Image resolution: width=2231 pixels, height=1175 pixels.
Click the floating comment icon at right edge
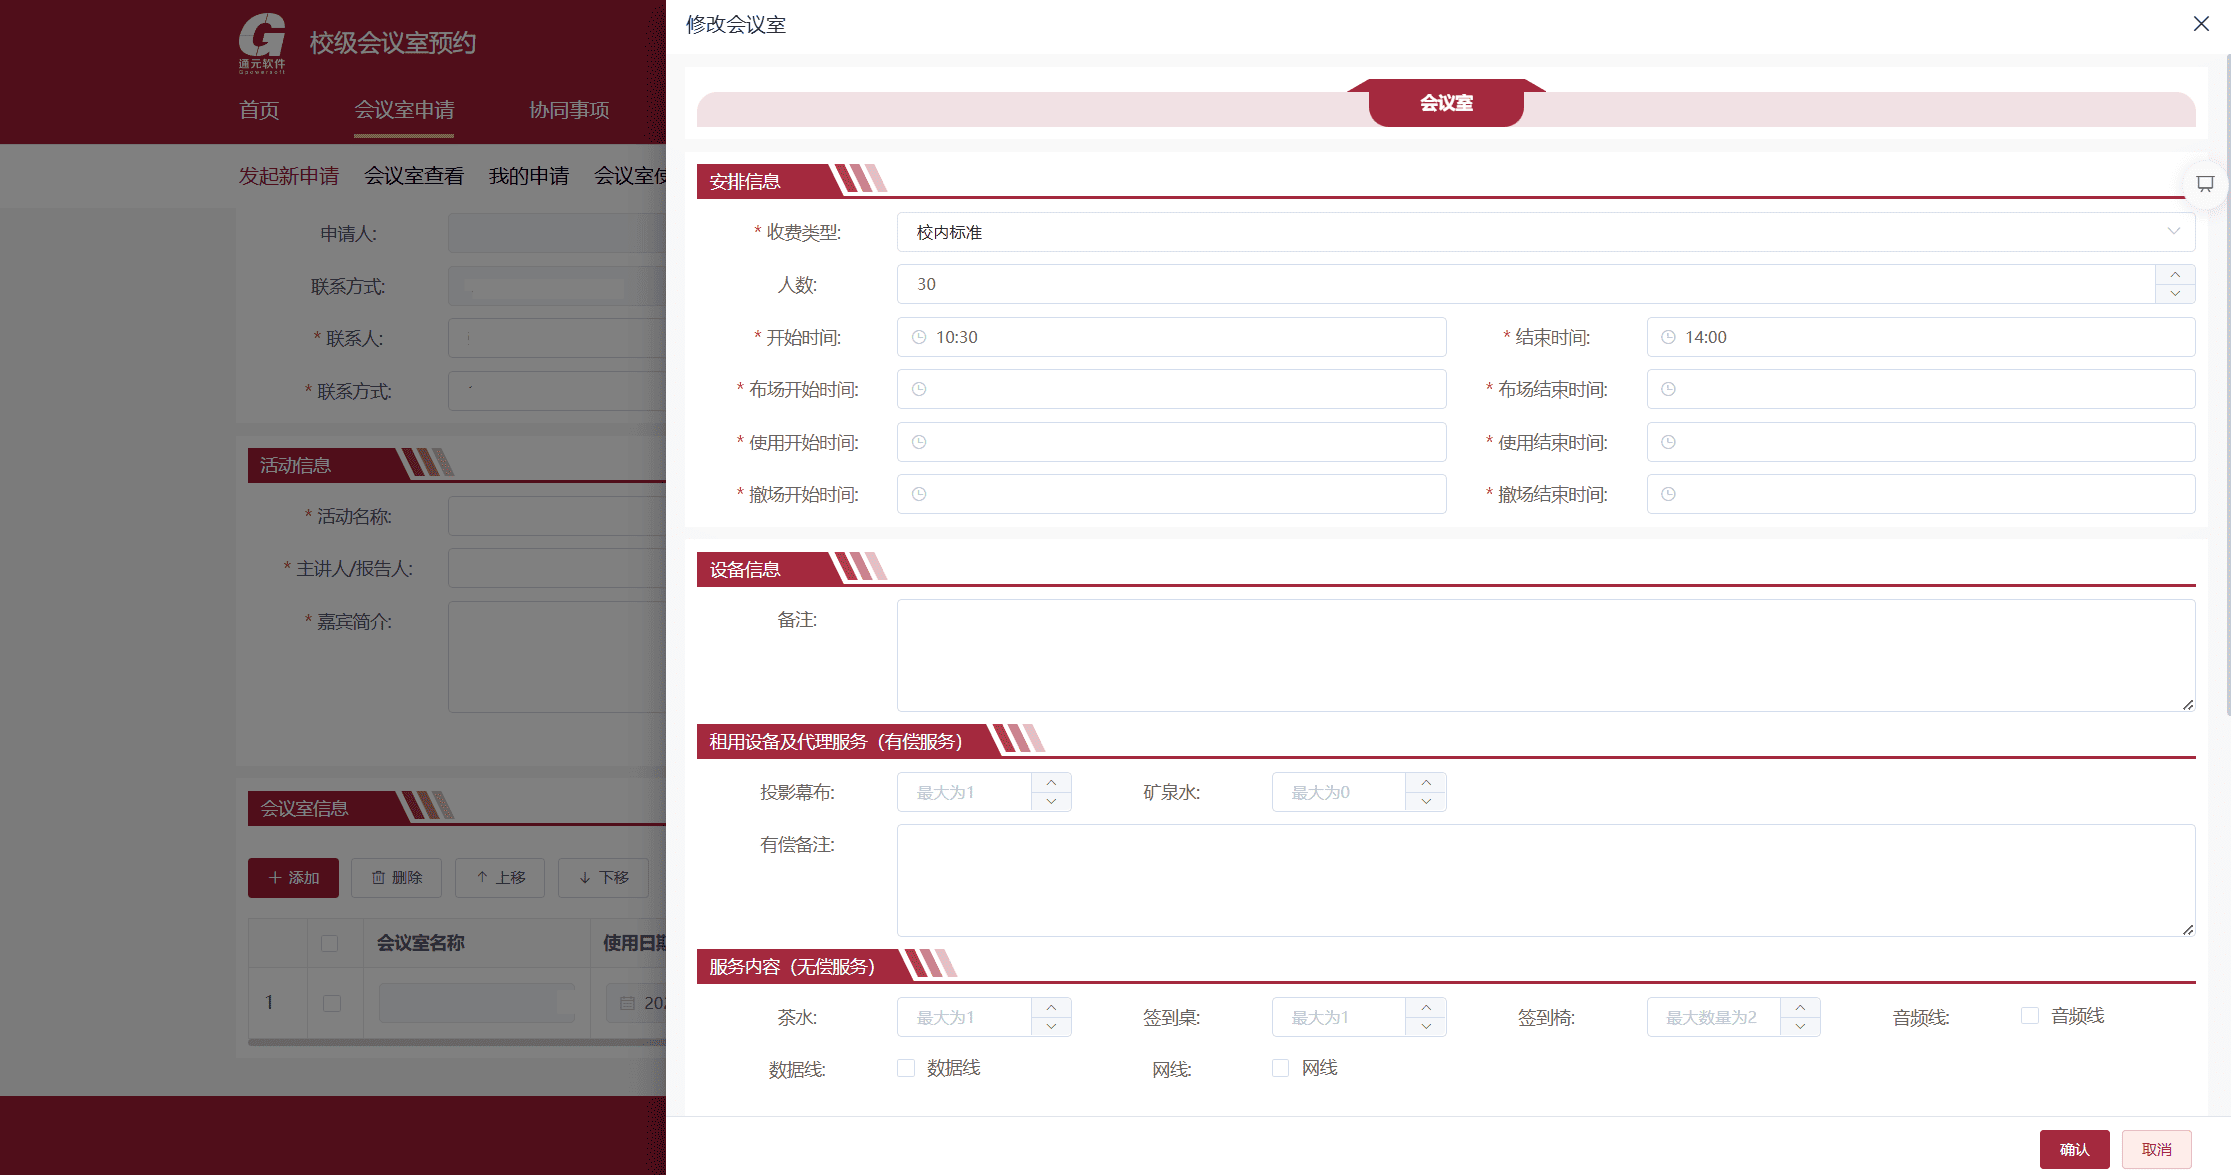(x=2204, y=183)
